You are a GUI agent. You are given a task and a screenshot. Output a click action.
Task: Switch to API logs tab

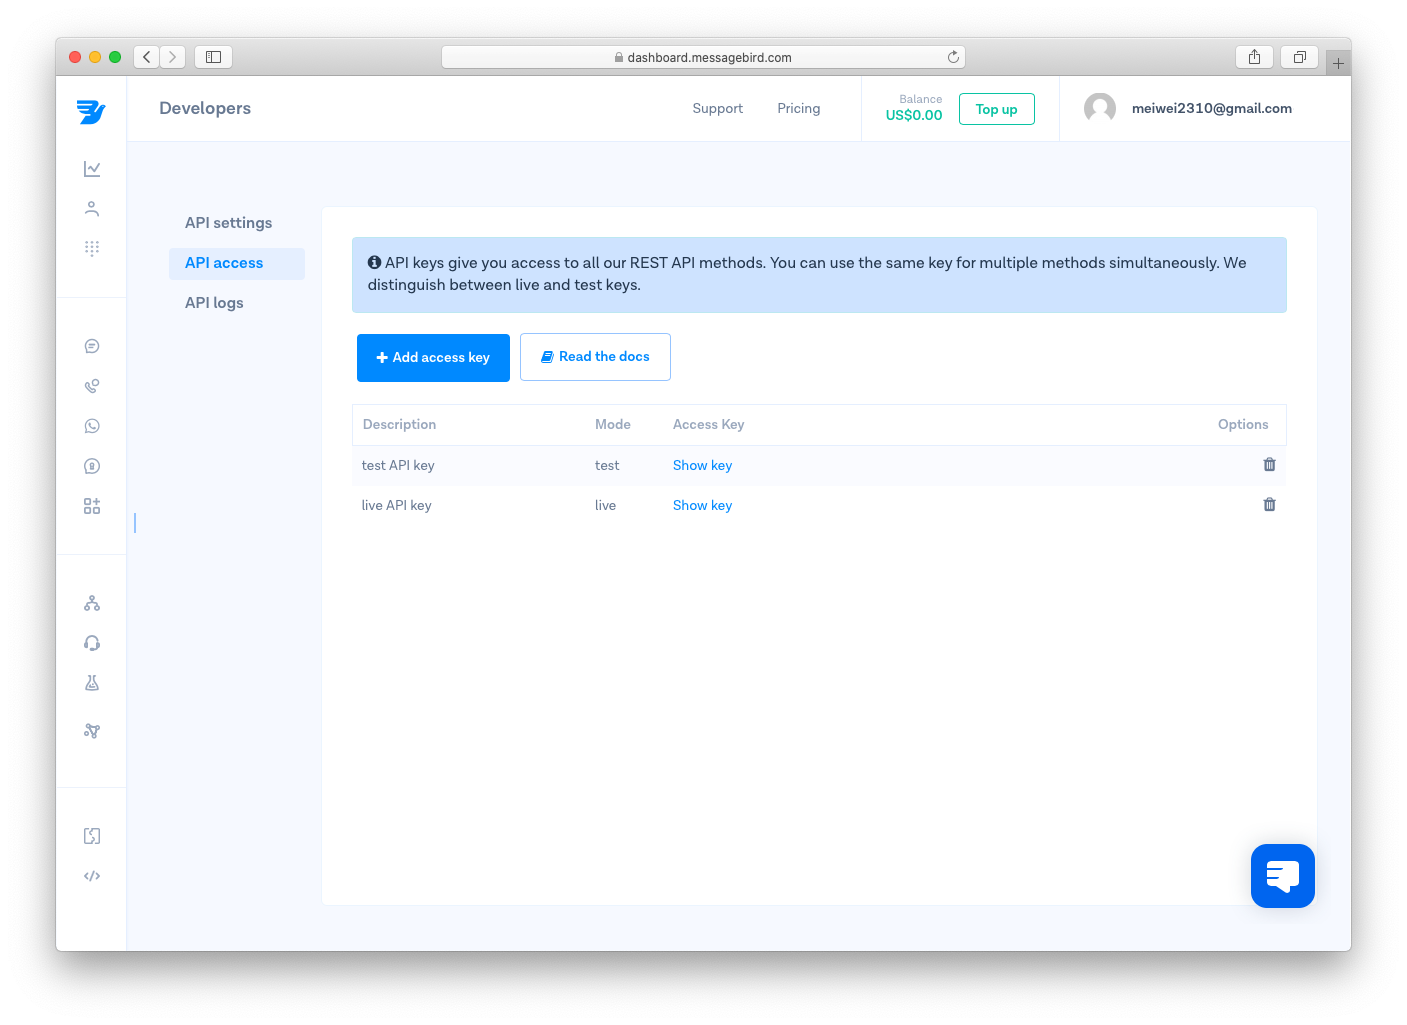pos(214,303)
